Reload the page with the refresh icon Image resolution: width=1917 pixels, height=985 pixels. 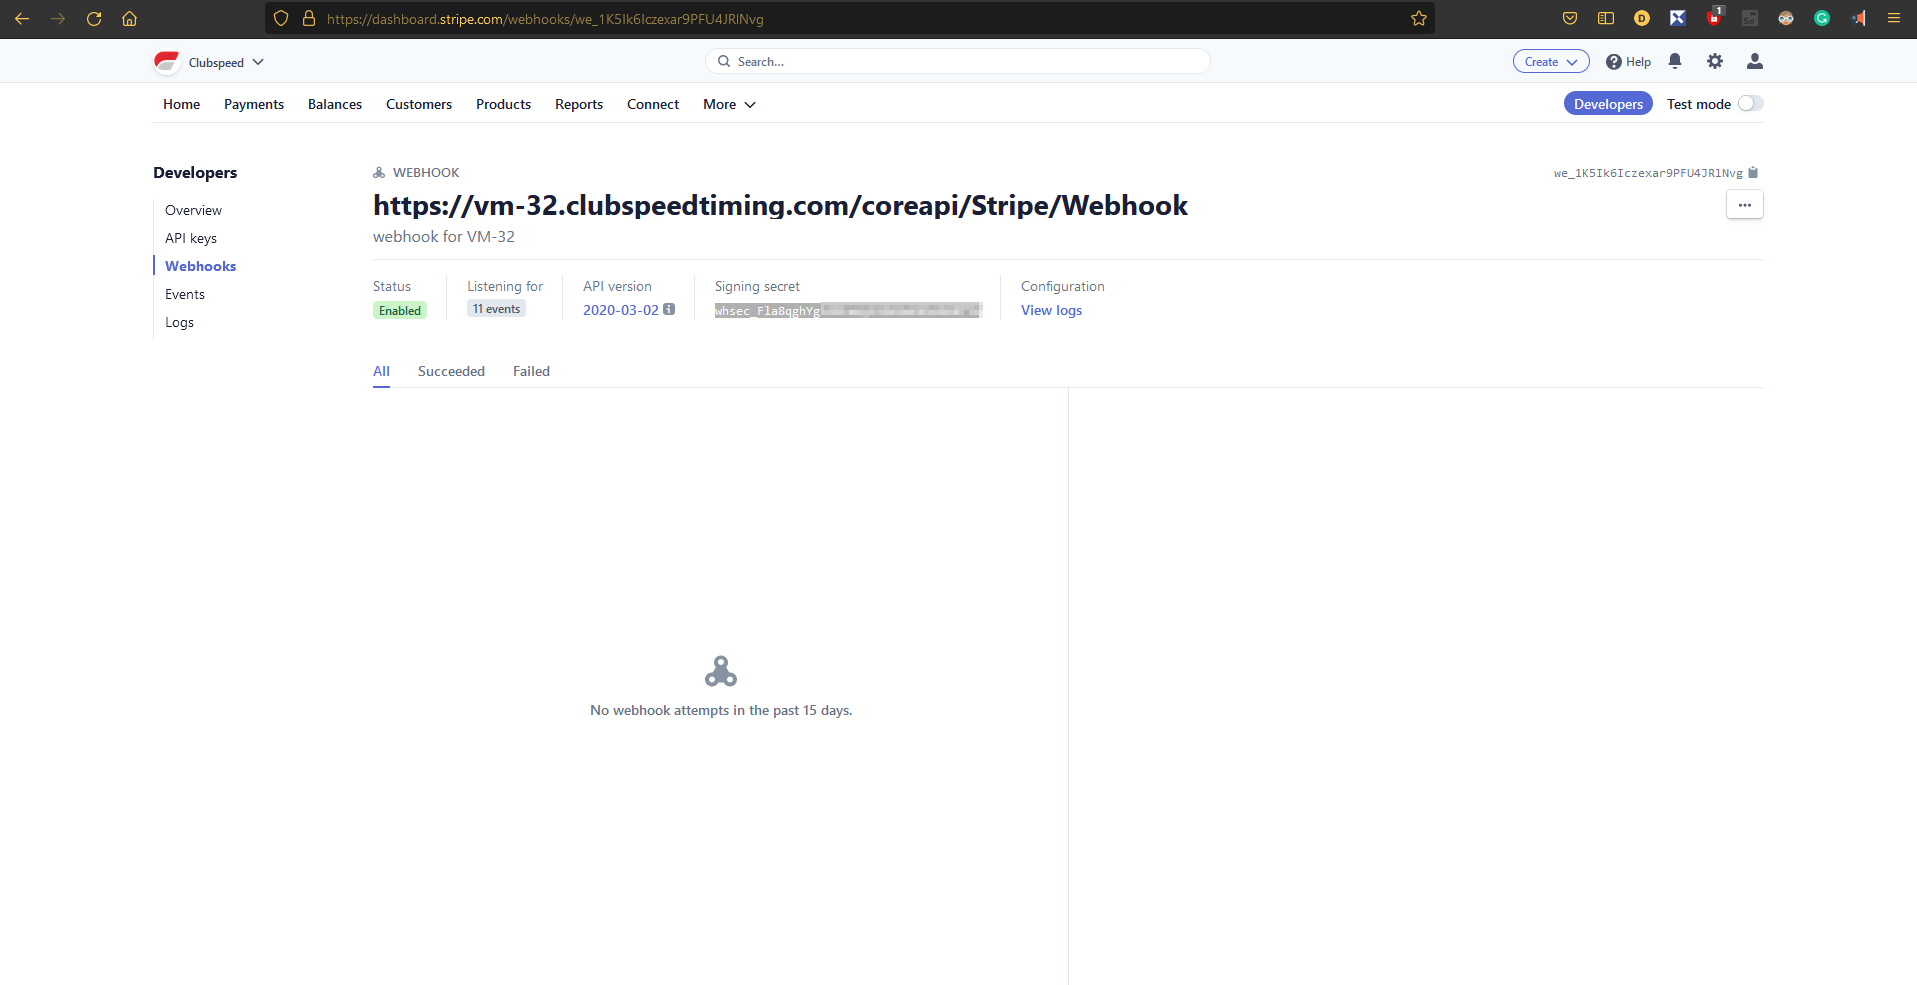tap(94, 18)
